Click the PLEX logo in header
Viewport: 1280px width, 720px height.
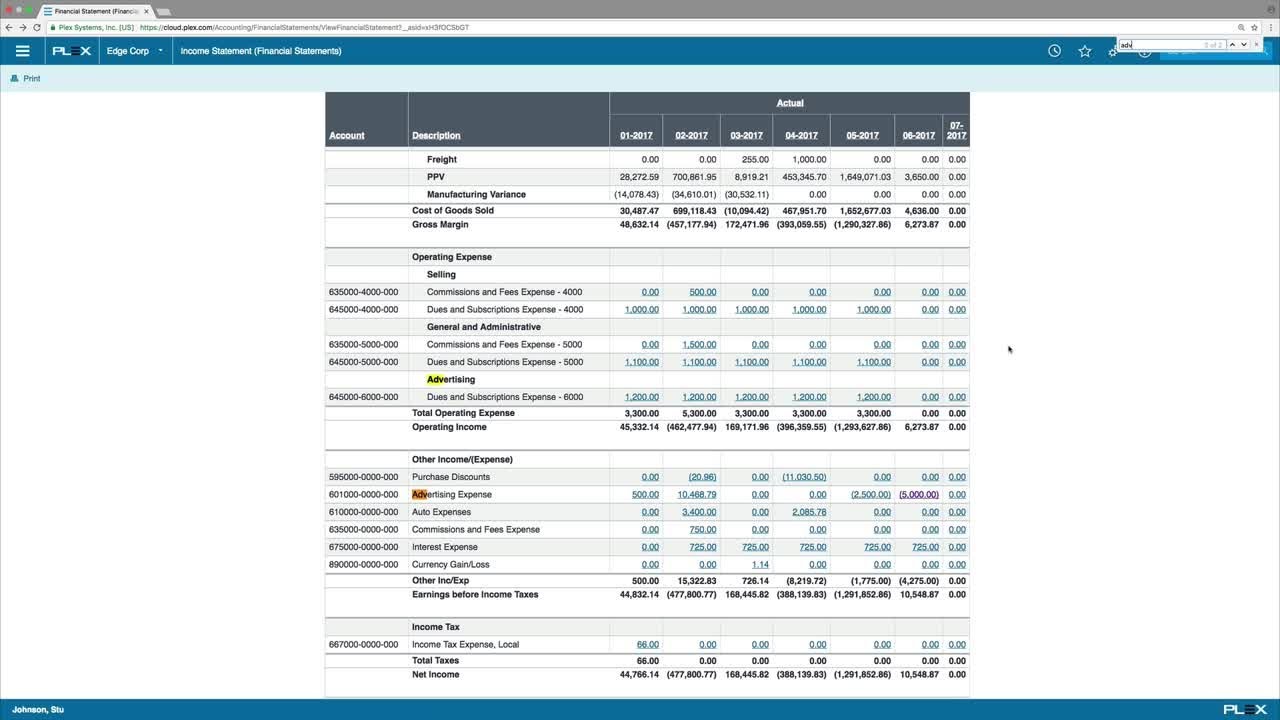click(x=72, y=51)
